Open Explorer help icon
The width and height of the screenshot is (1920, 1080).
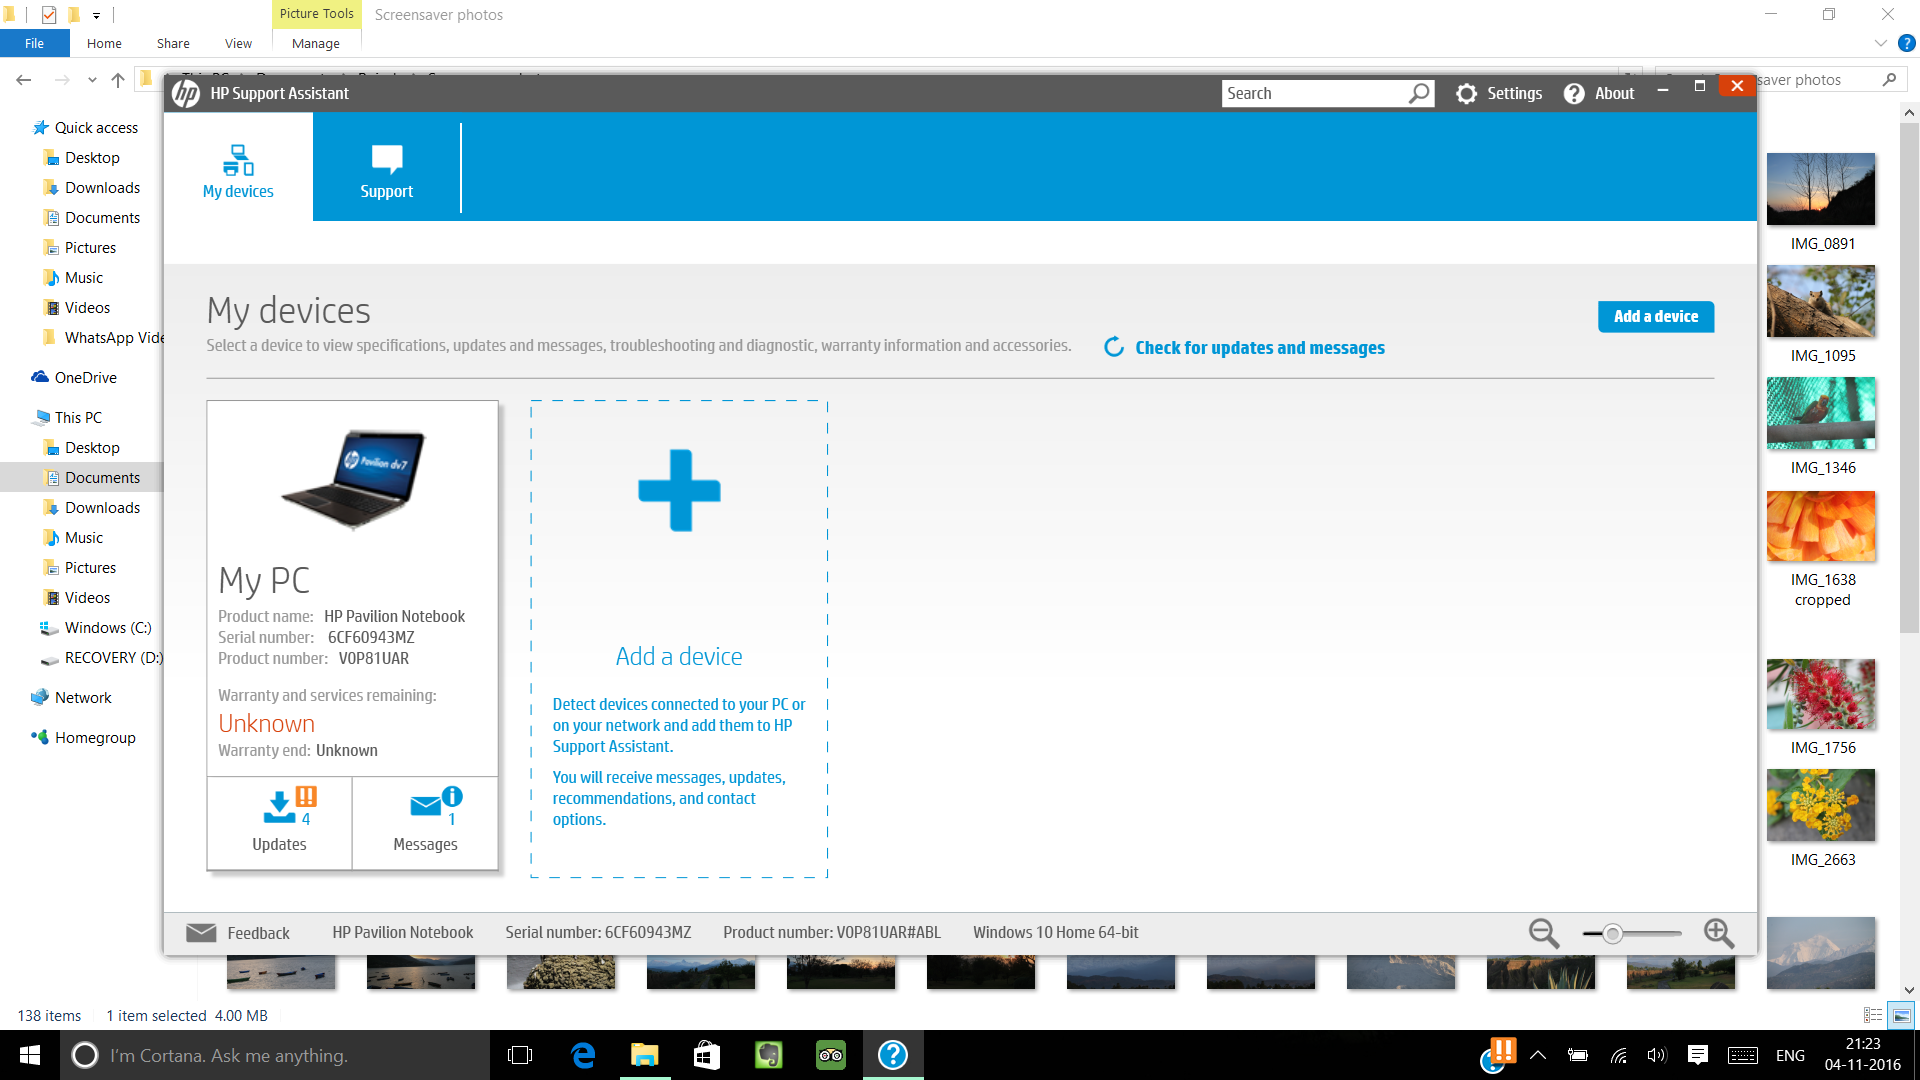pos(1907,43)
